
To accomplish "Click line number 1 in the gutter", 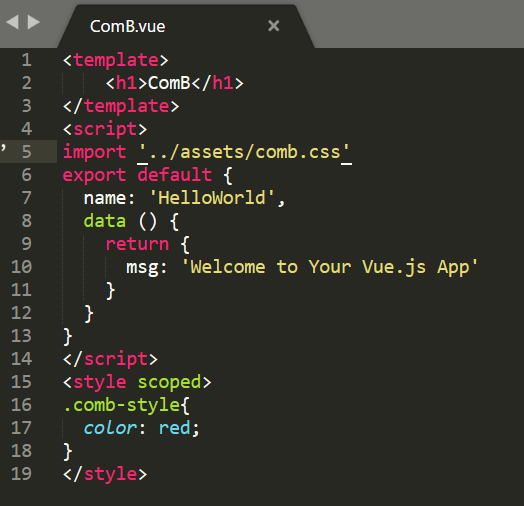I will tap(27, 60).
